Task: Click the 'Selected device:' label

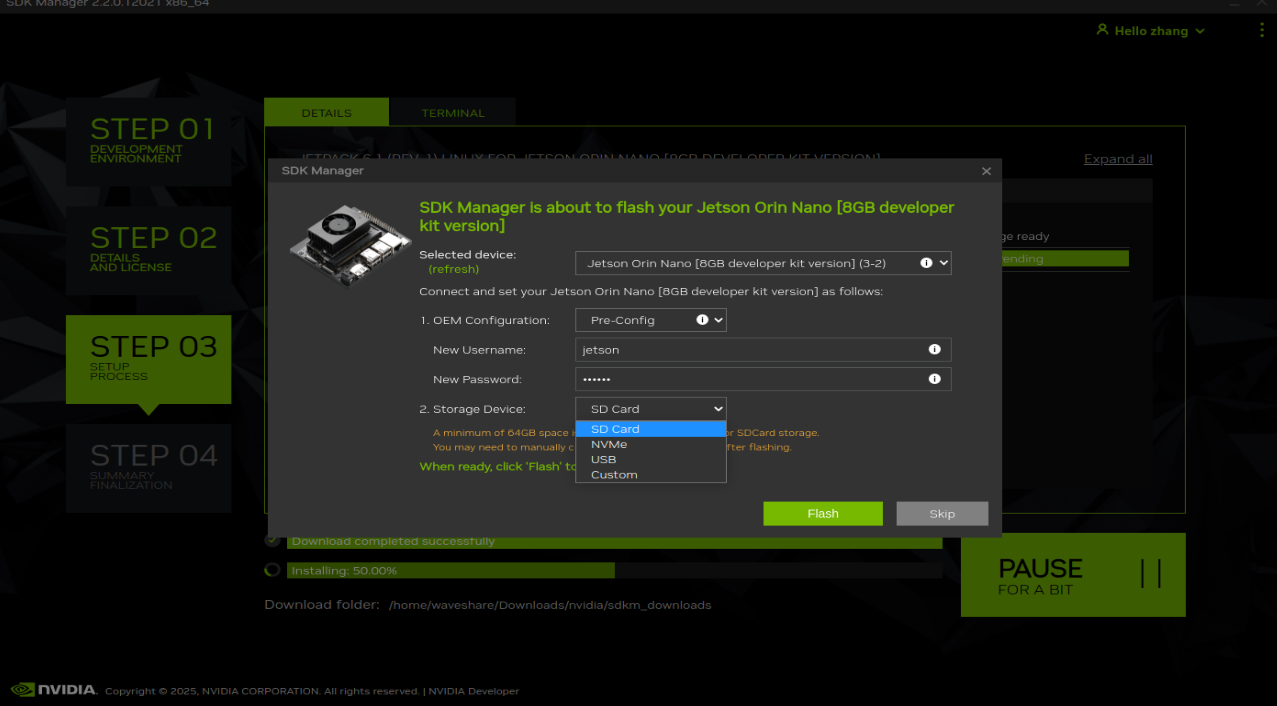Action: 467,255
